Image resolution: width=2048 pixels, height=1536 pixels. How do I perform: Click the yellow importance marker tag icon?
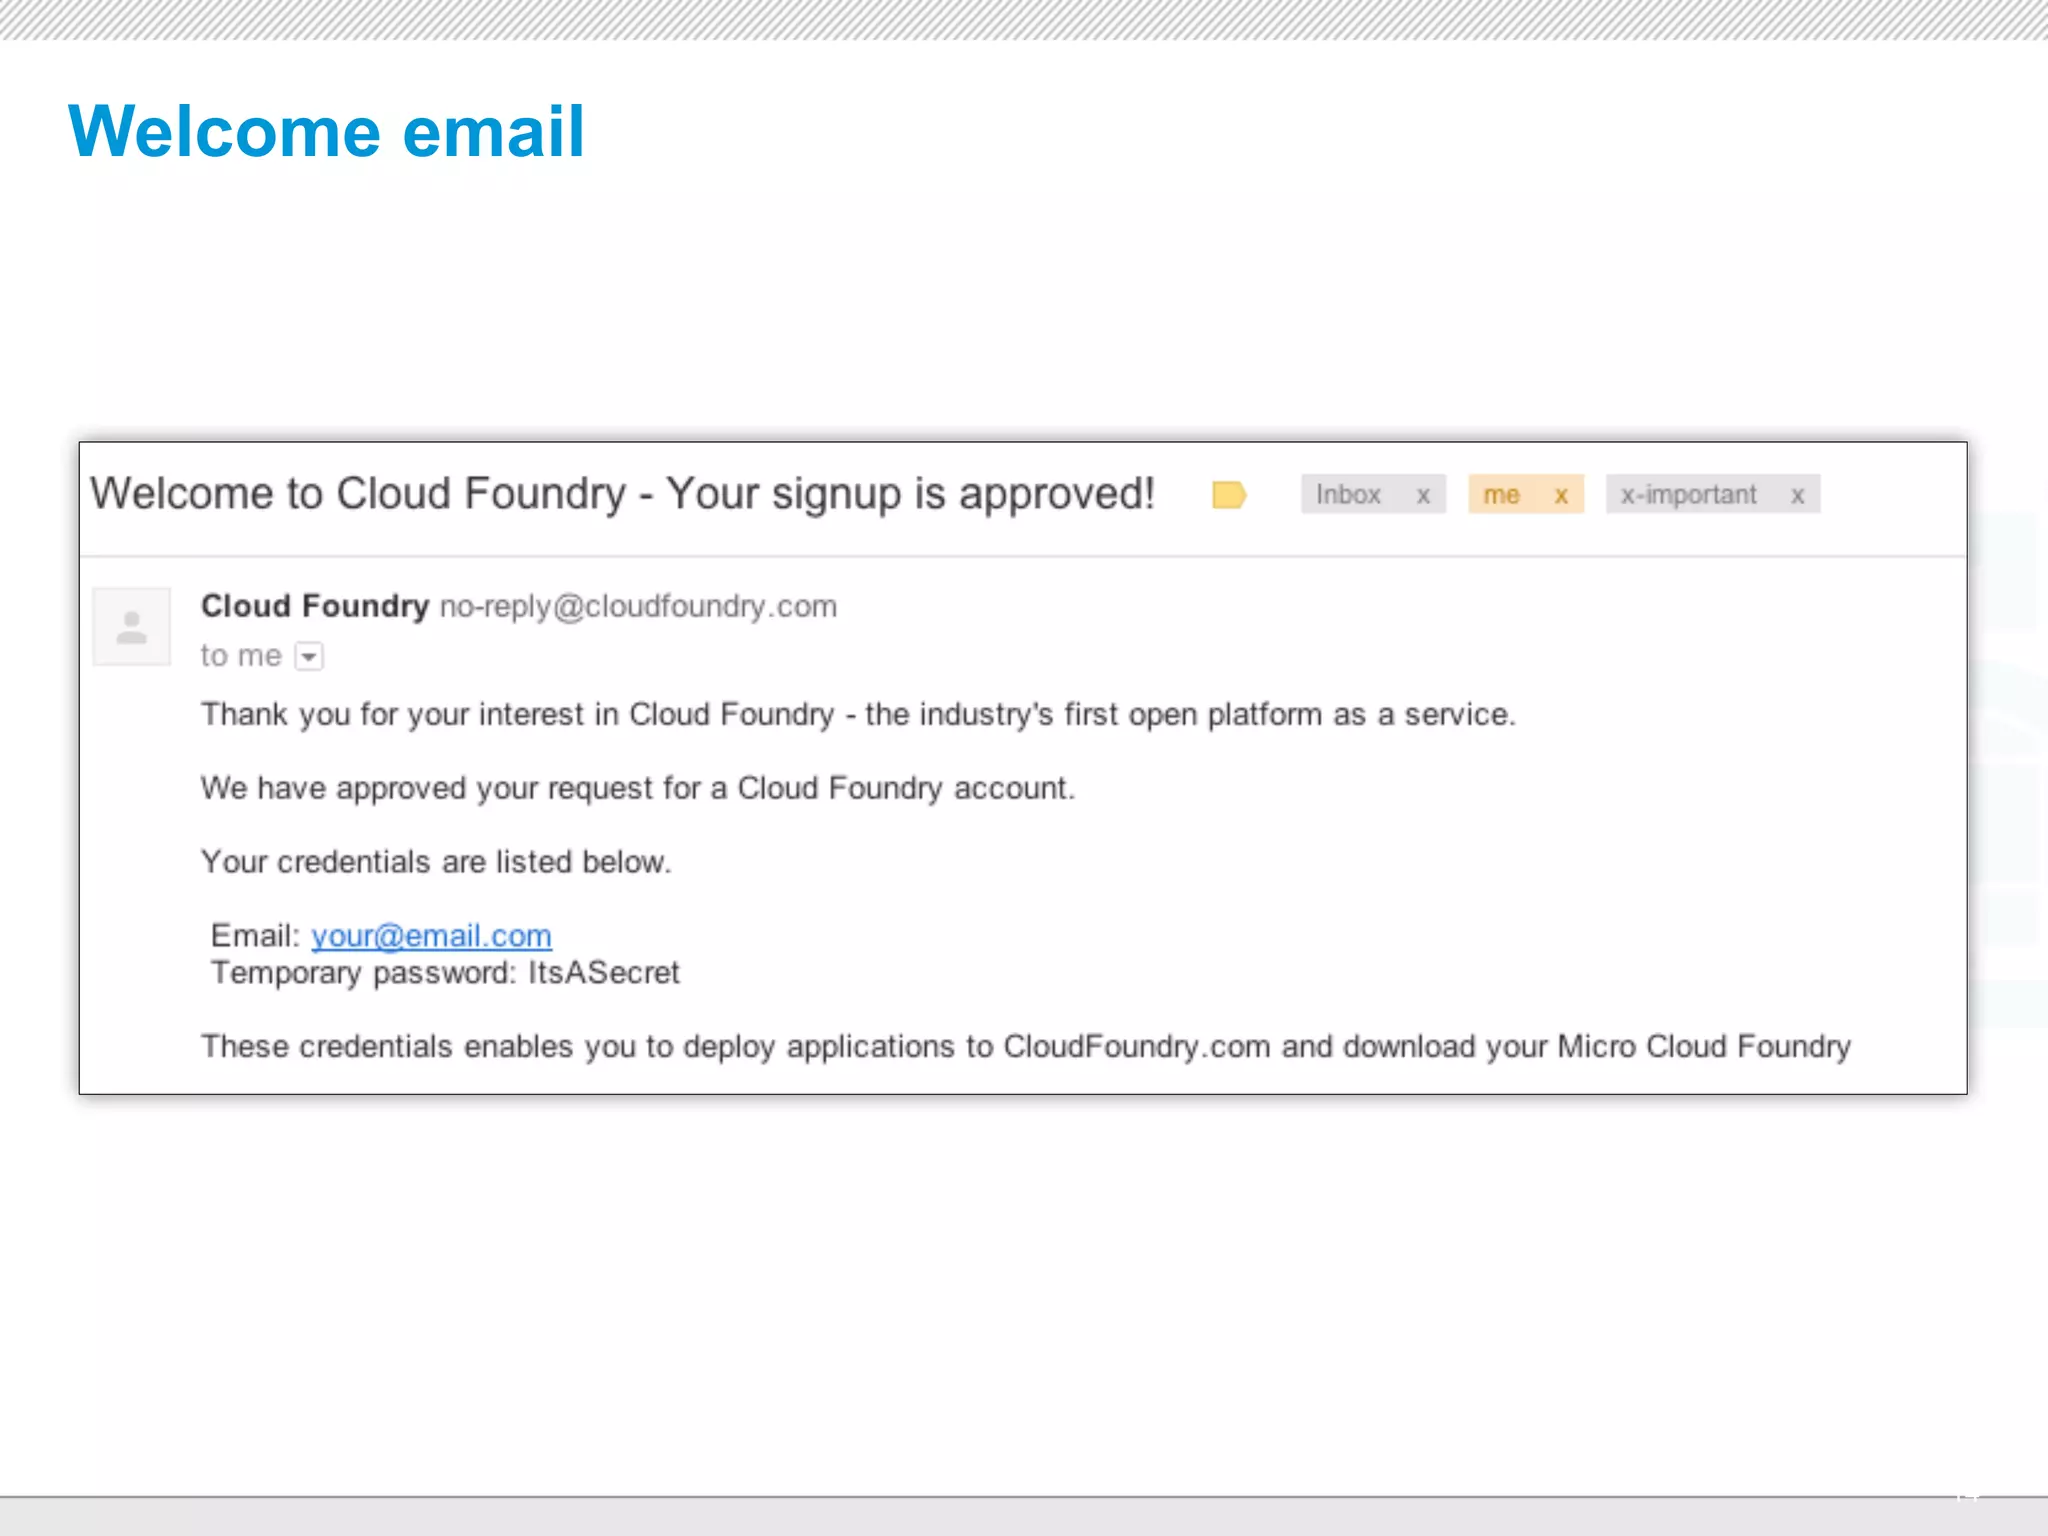[x=1229, y=495]
